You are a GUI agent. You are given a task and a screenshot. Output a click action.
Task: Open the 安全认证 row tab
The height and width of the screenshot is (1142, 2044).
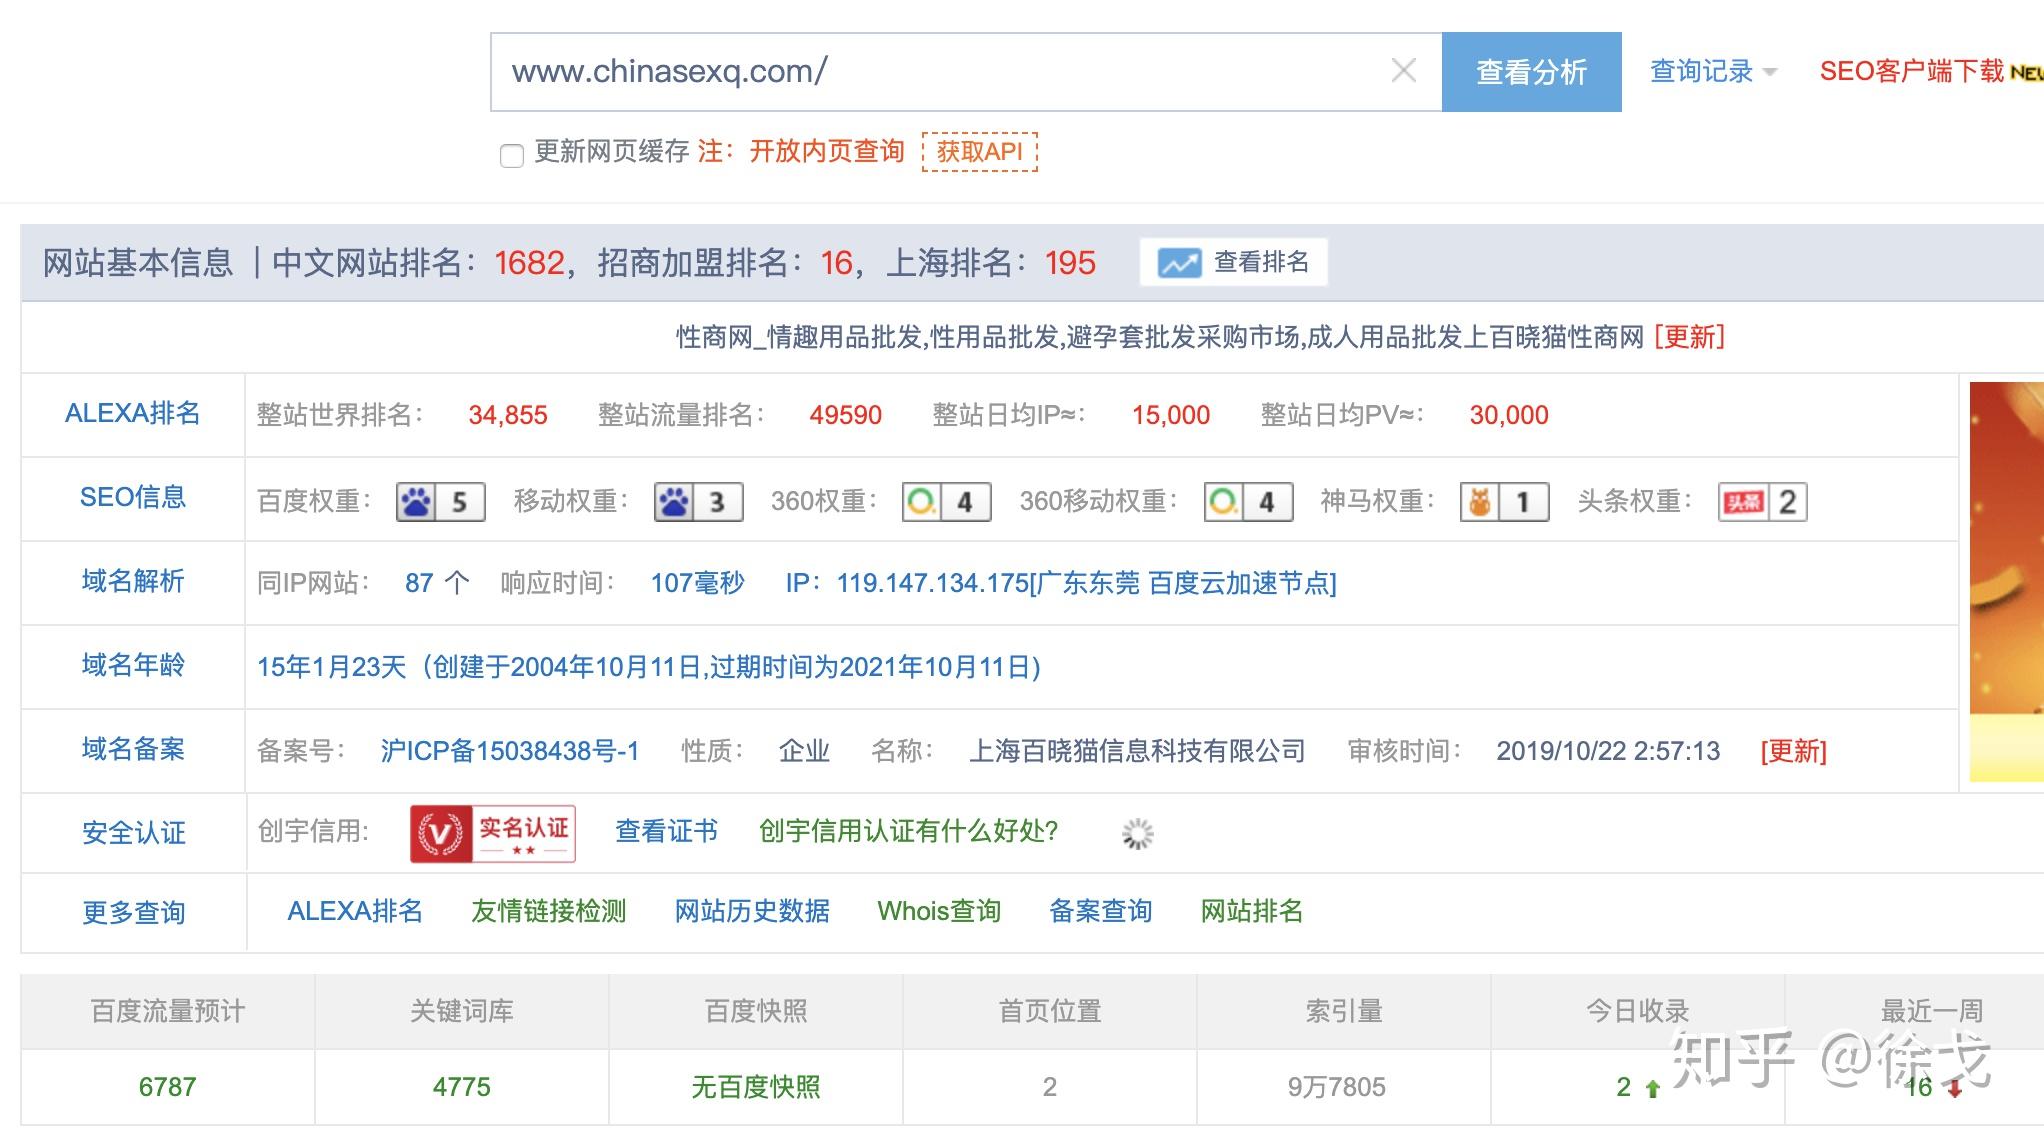click(x=133, y=833)
